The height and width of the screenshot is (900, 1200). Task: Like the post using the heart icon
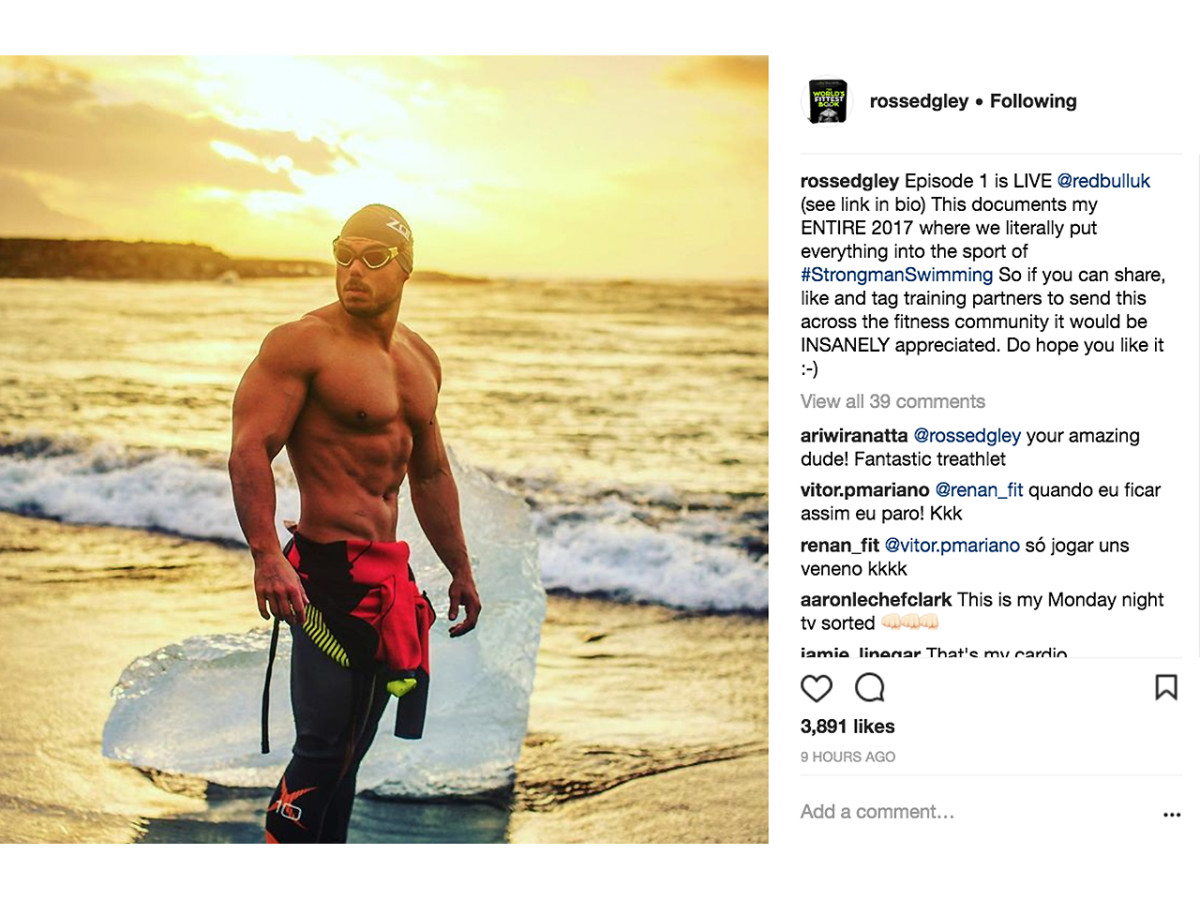point(817,689)
